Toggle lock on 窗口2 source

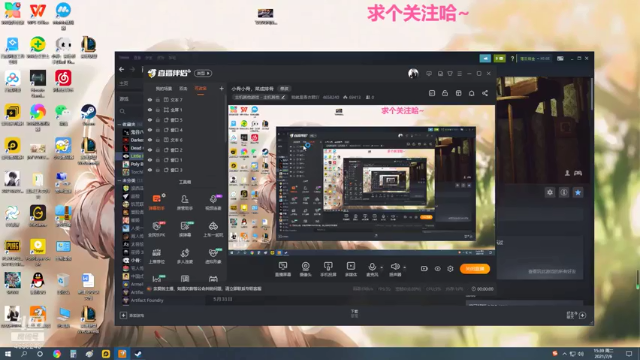158,150
